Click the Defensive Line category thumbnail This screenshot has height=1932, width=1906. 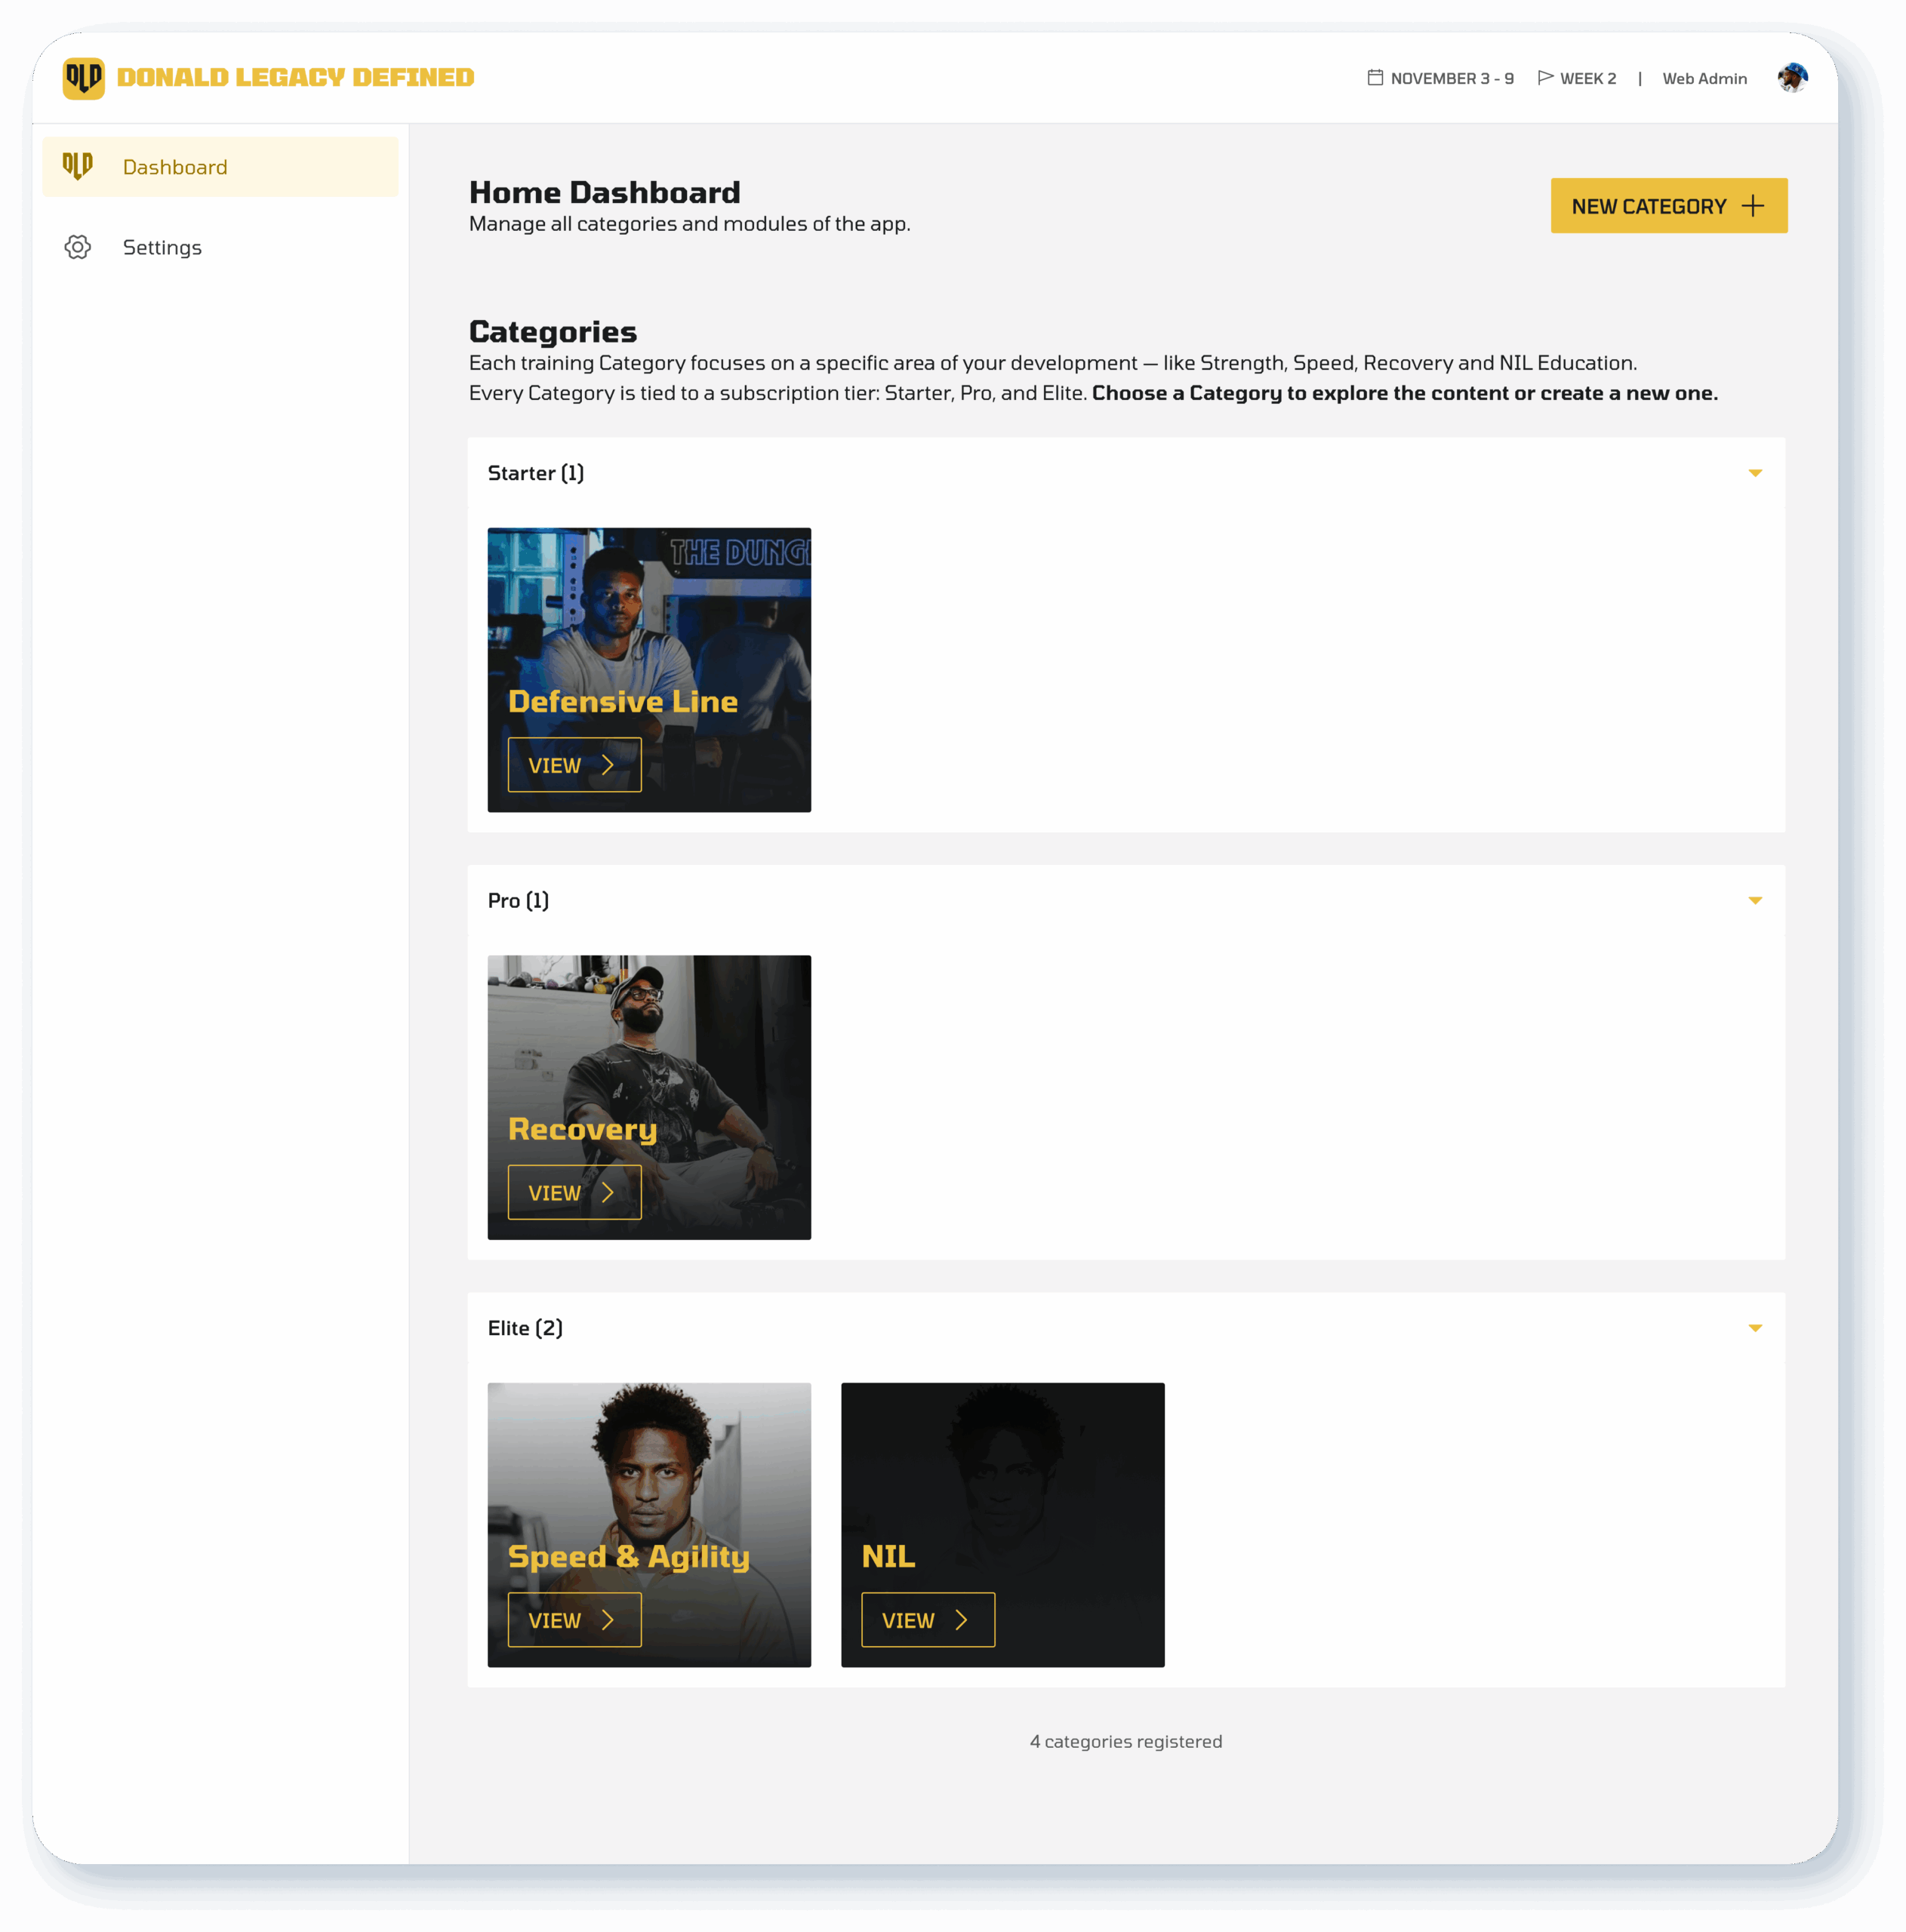[649, 610]
